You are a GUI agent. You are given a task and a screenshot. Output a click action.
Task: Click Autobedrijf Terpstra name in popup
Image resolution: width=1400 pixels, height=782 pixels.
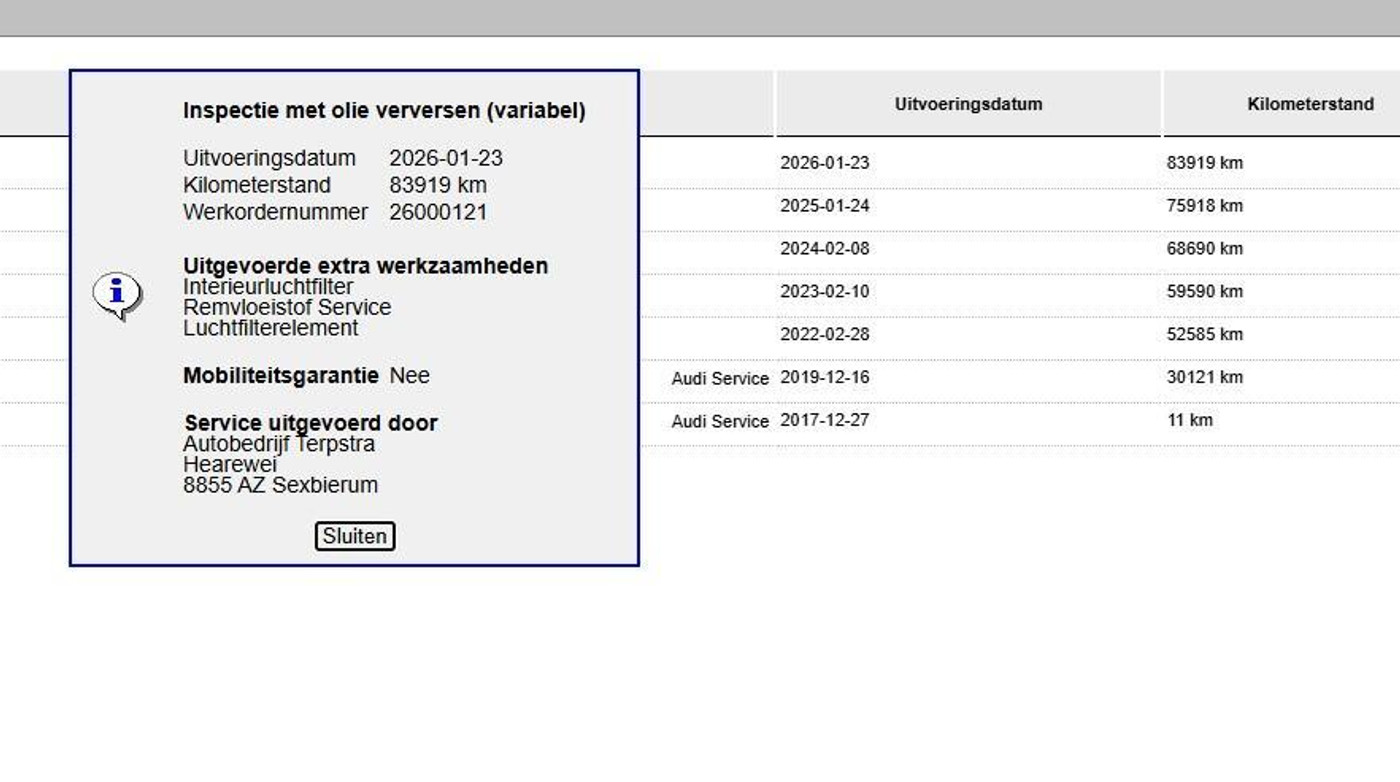(x=279, y=444)
